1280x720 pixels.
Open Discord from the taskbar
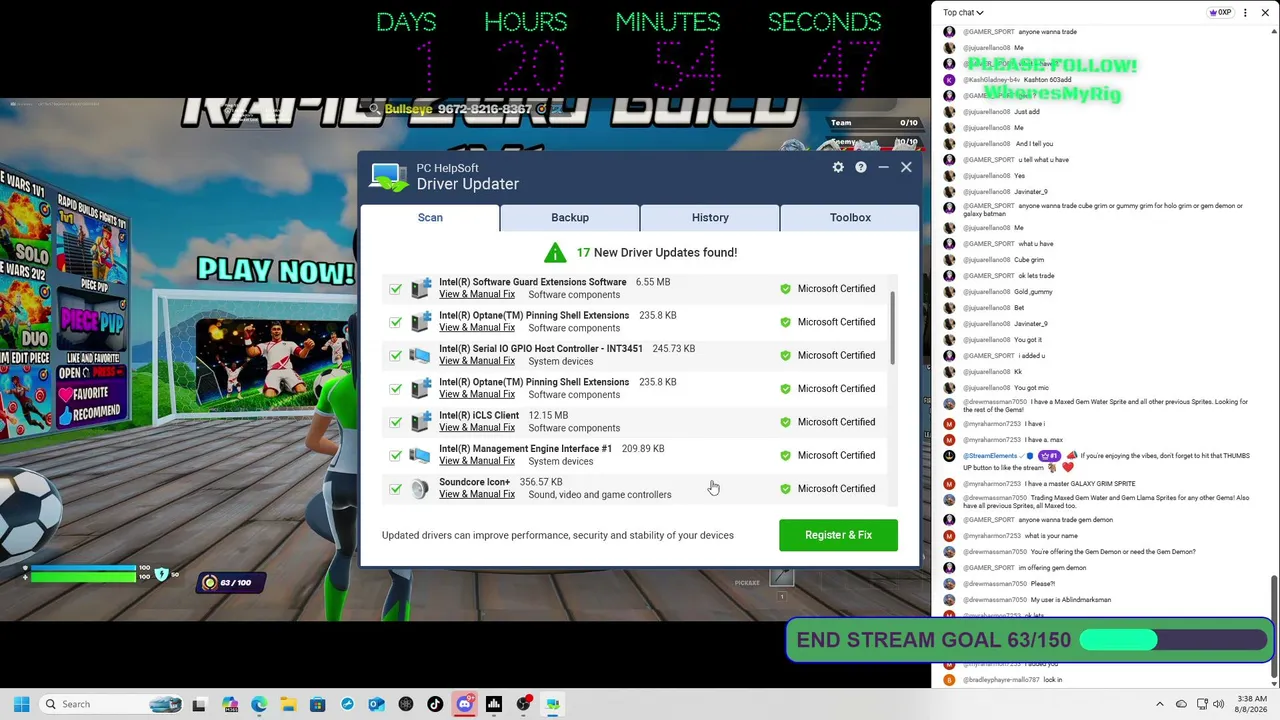pyautogui.click(x=464, y=704)
